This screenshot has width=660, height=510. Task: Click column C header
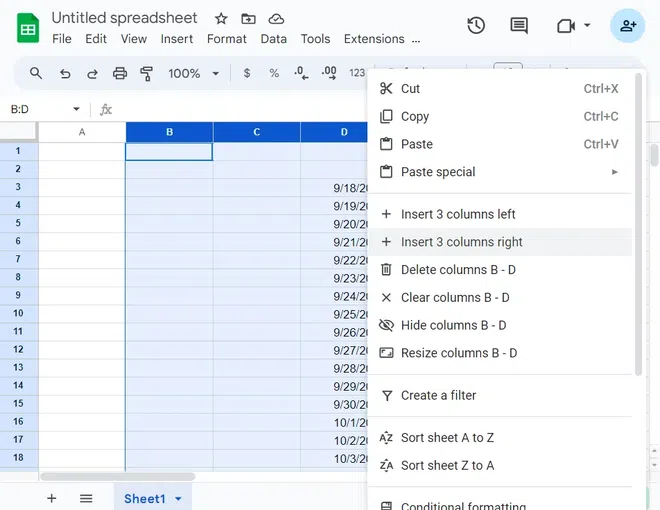point(257,132)
